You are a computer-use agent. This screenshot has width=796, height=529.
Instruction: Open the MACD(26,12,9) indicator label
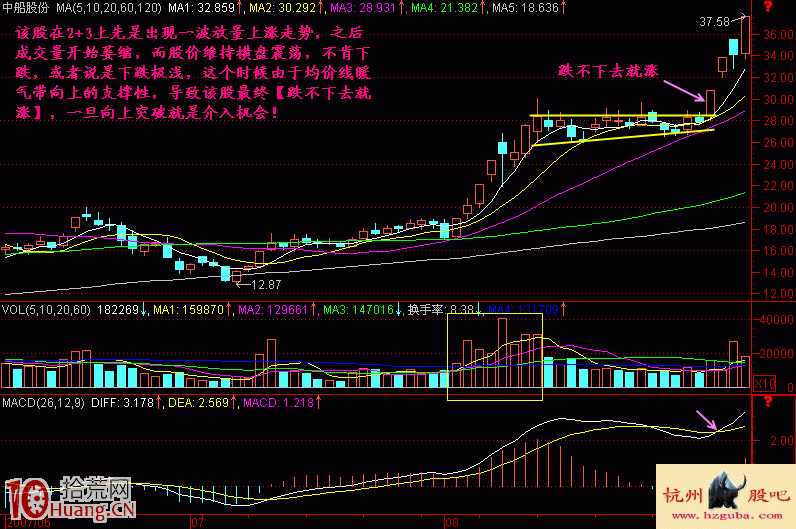(44, 403)
